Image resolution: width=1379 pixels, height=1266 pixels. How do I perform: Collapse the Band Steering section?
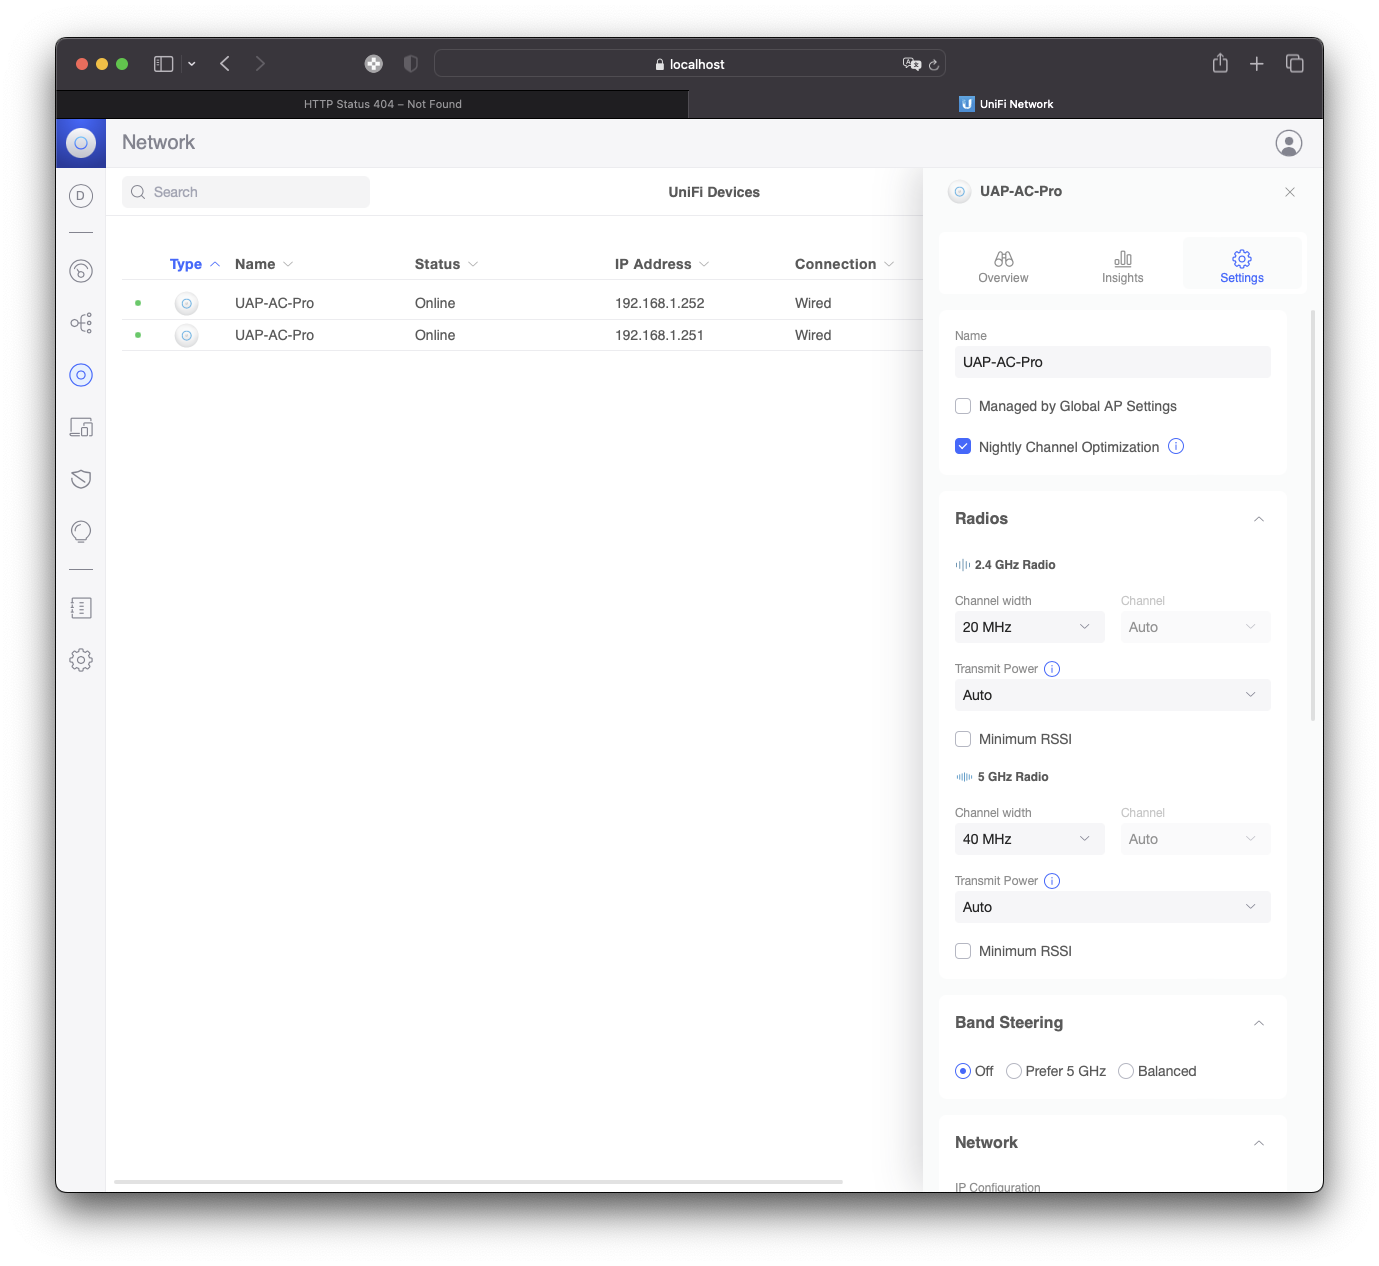[x=1259, y=1023]
